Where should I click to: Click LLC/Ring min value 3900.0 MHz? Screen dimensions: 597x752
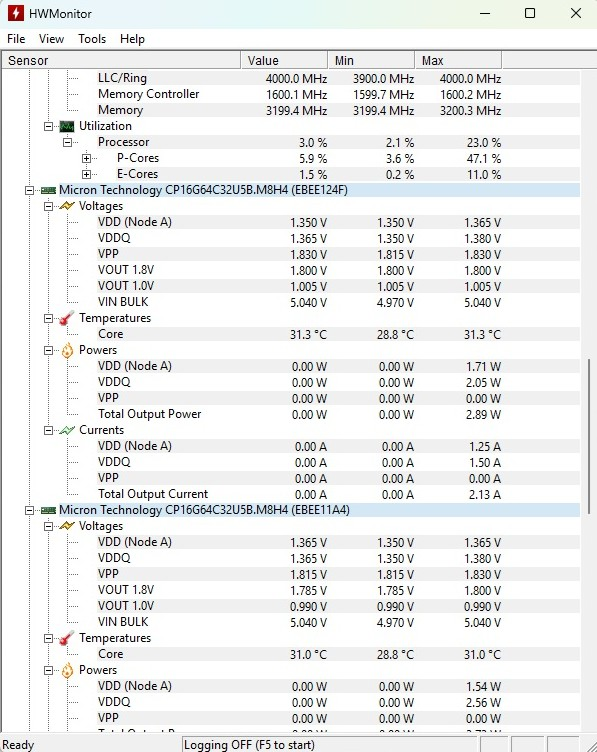click(384, 79)
